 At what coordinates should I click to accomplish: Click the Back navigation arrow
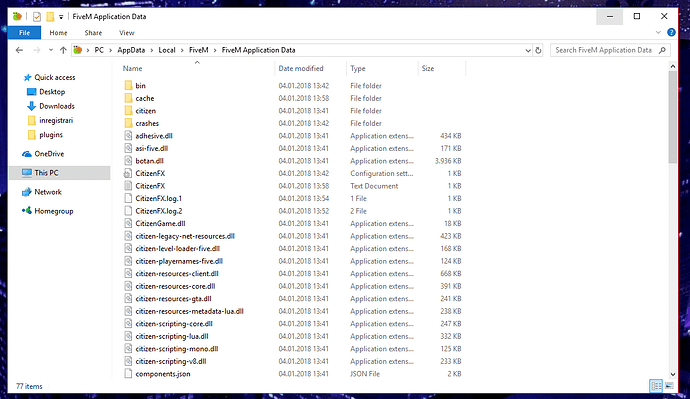(19, 50)
